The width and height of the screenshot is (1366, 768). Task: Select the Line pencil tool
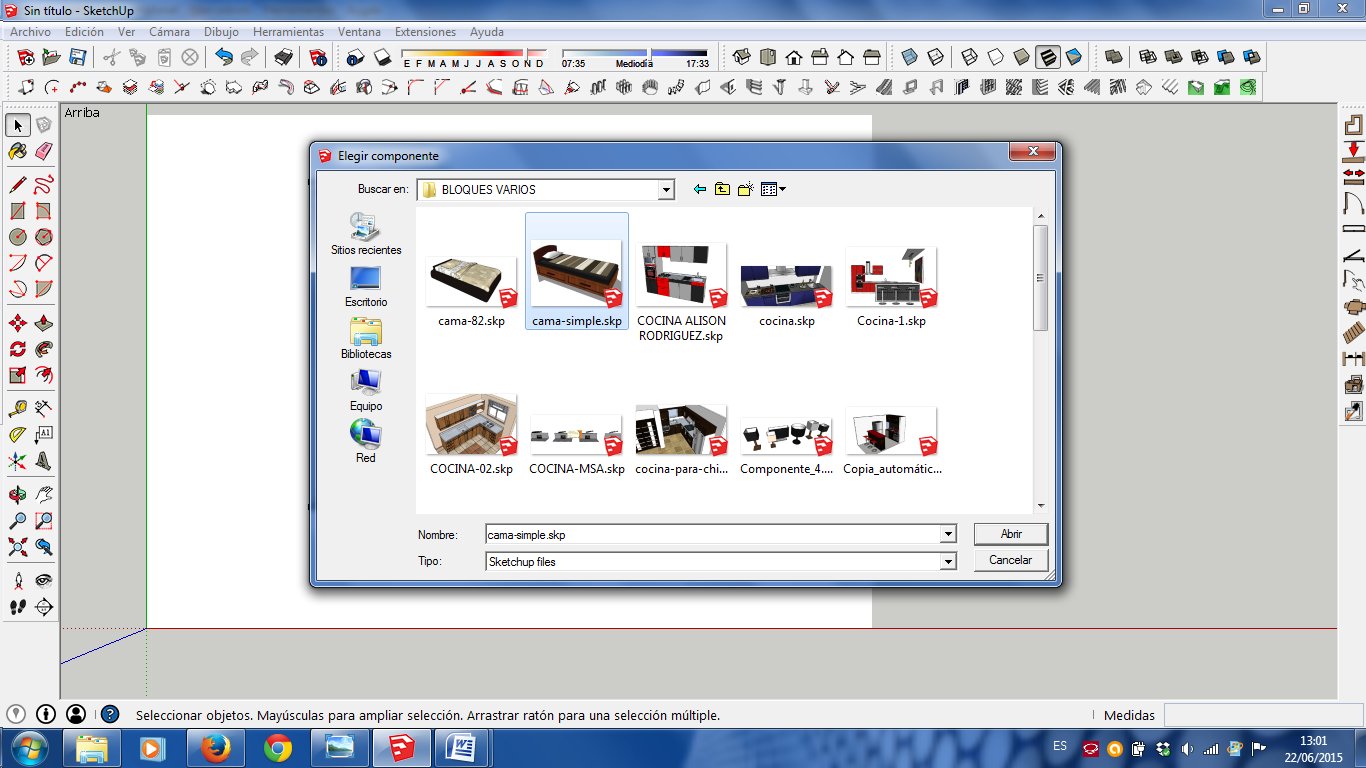[x=18, y=185]
